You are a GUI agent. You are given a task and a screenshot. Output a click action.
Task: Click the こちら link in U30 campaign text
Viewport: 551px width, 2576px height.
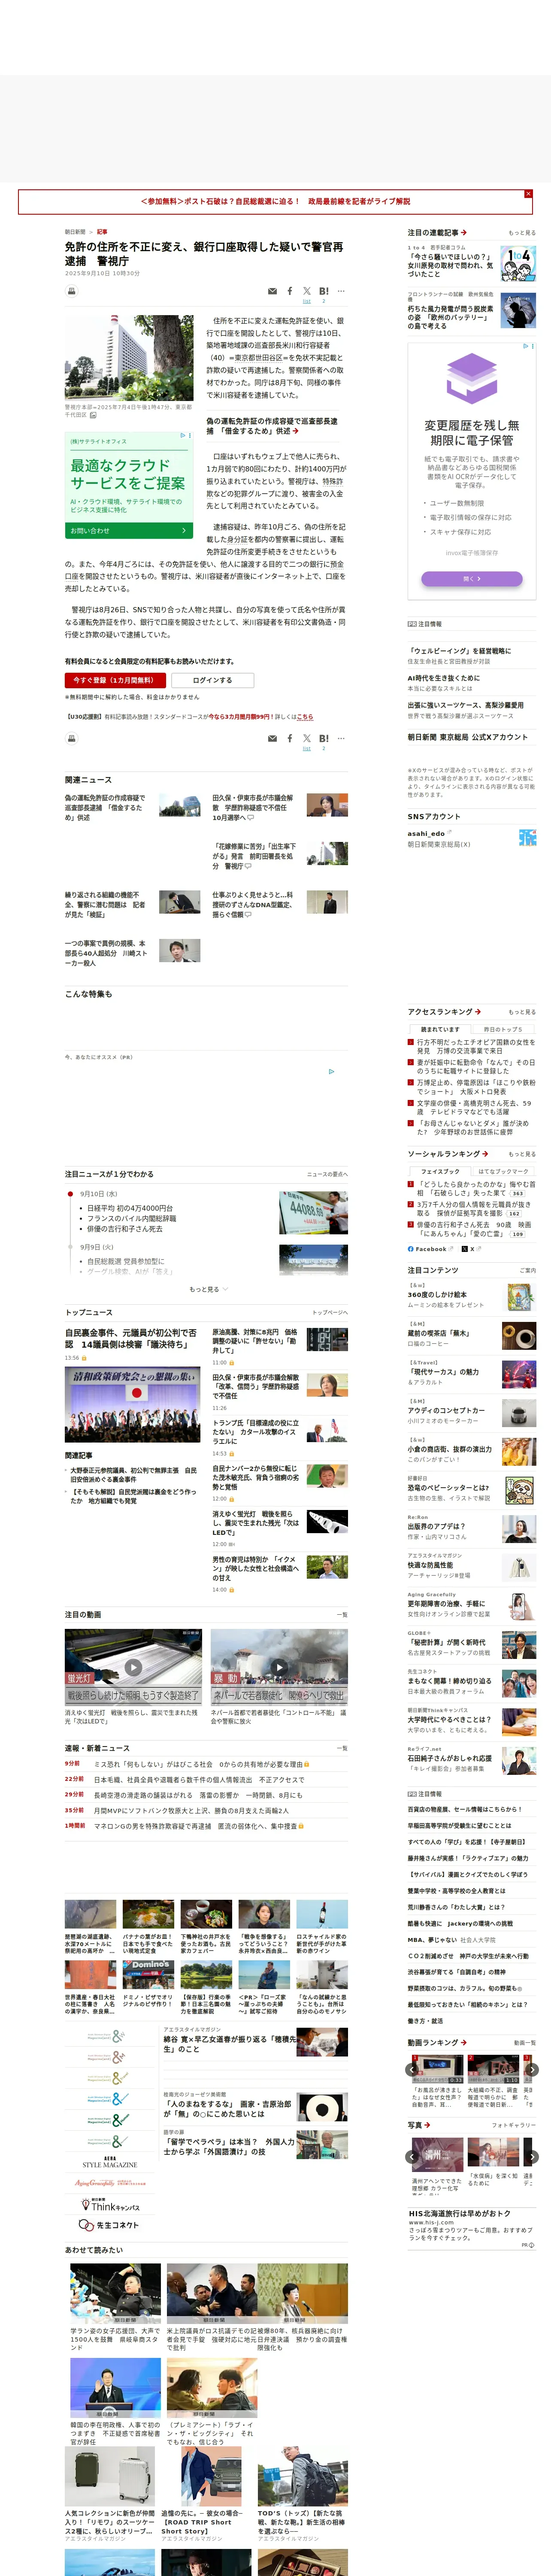[305, 716]
